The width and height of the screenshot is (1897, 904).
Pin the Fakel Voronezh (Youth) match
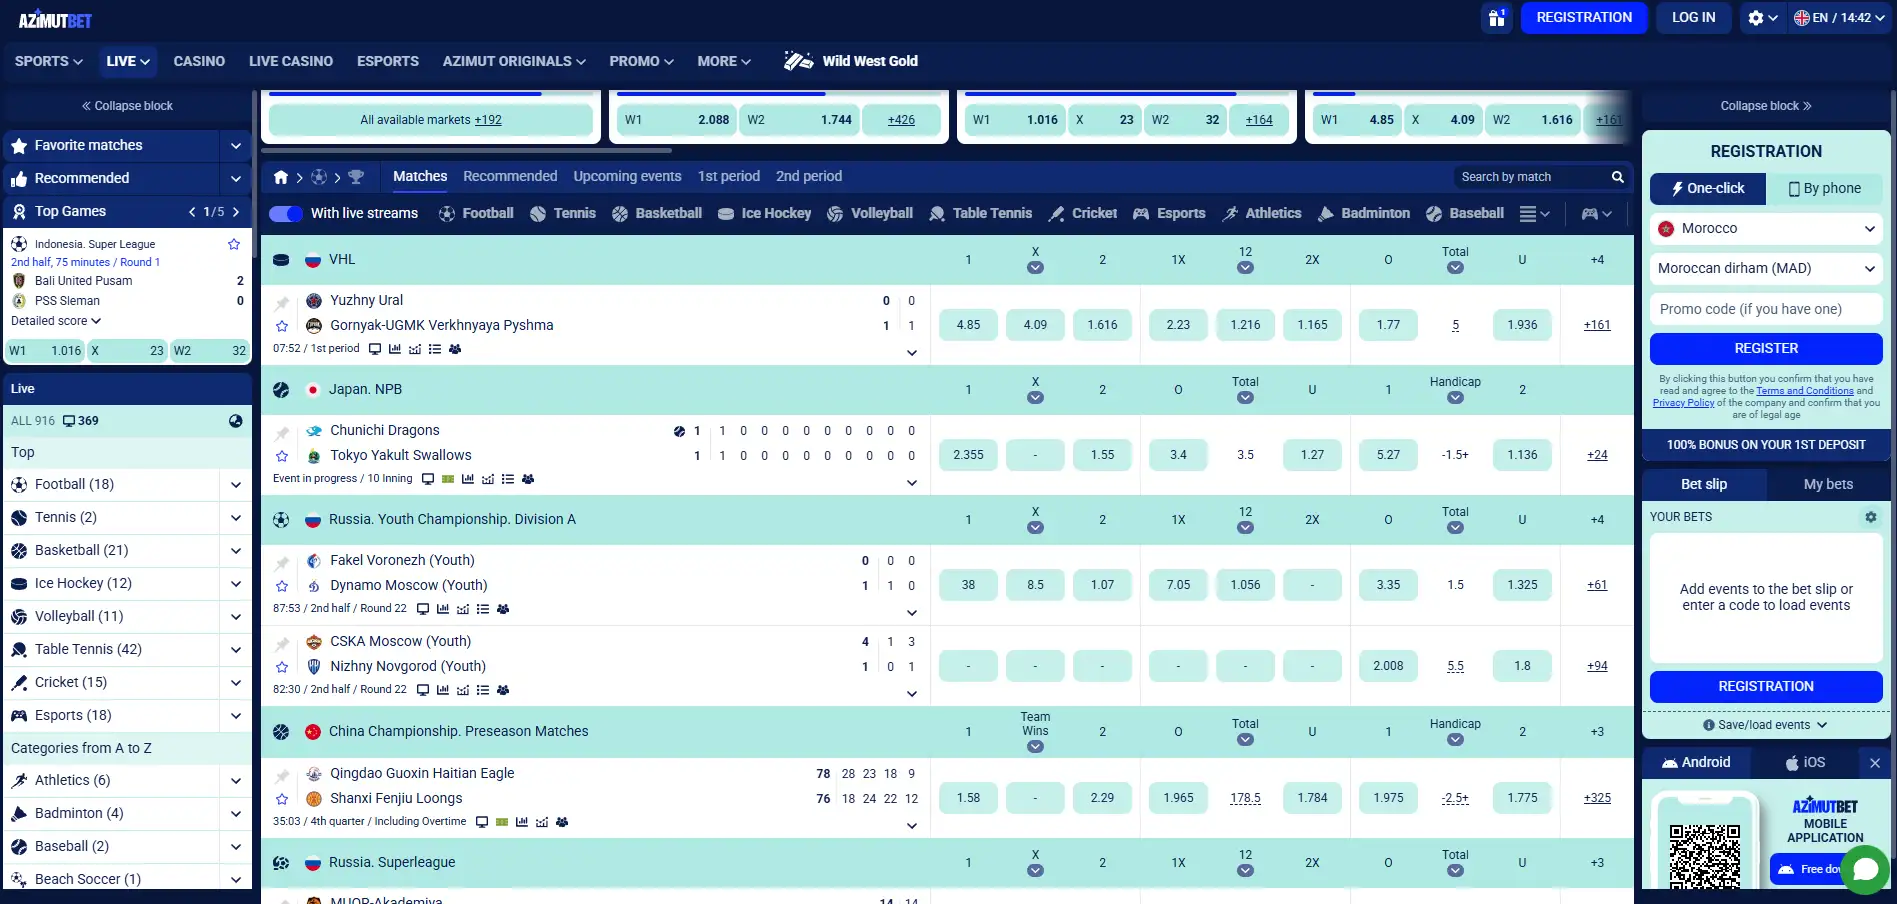click(282, 562)
